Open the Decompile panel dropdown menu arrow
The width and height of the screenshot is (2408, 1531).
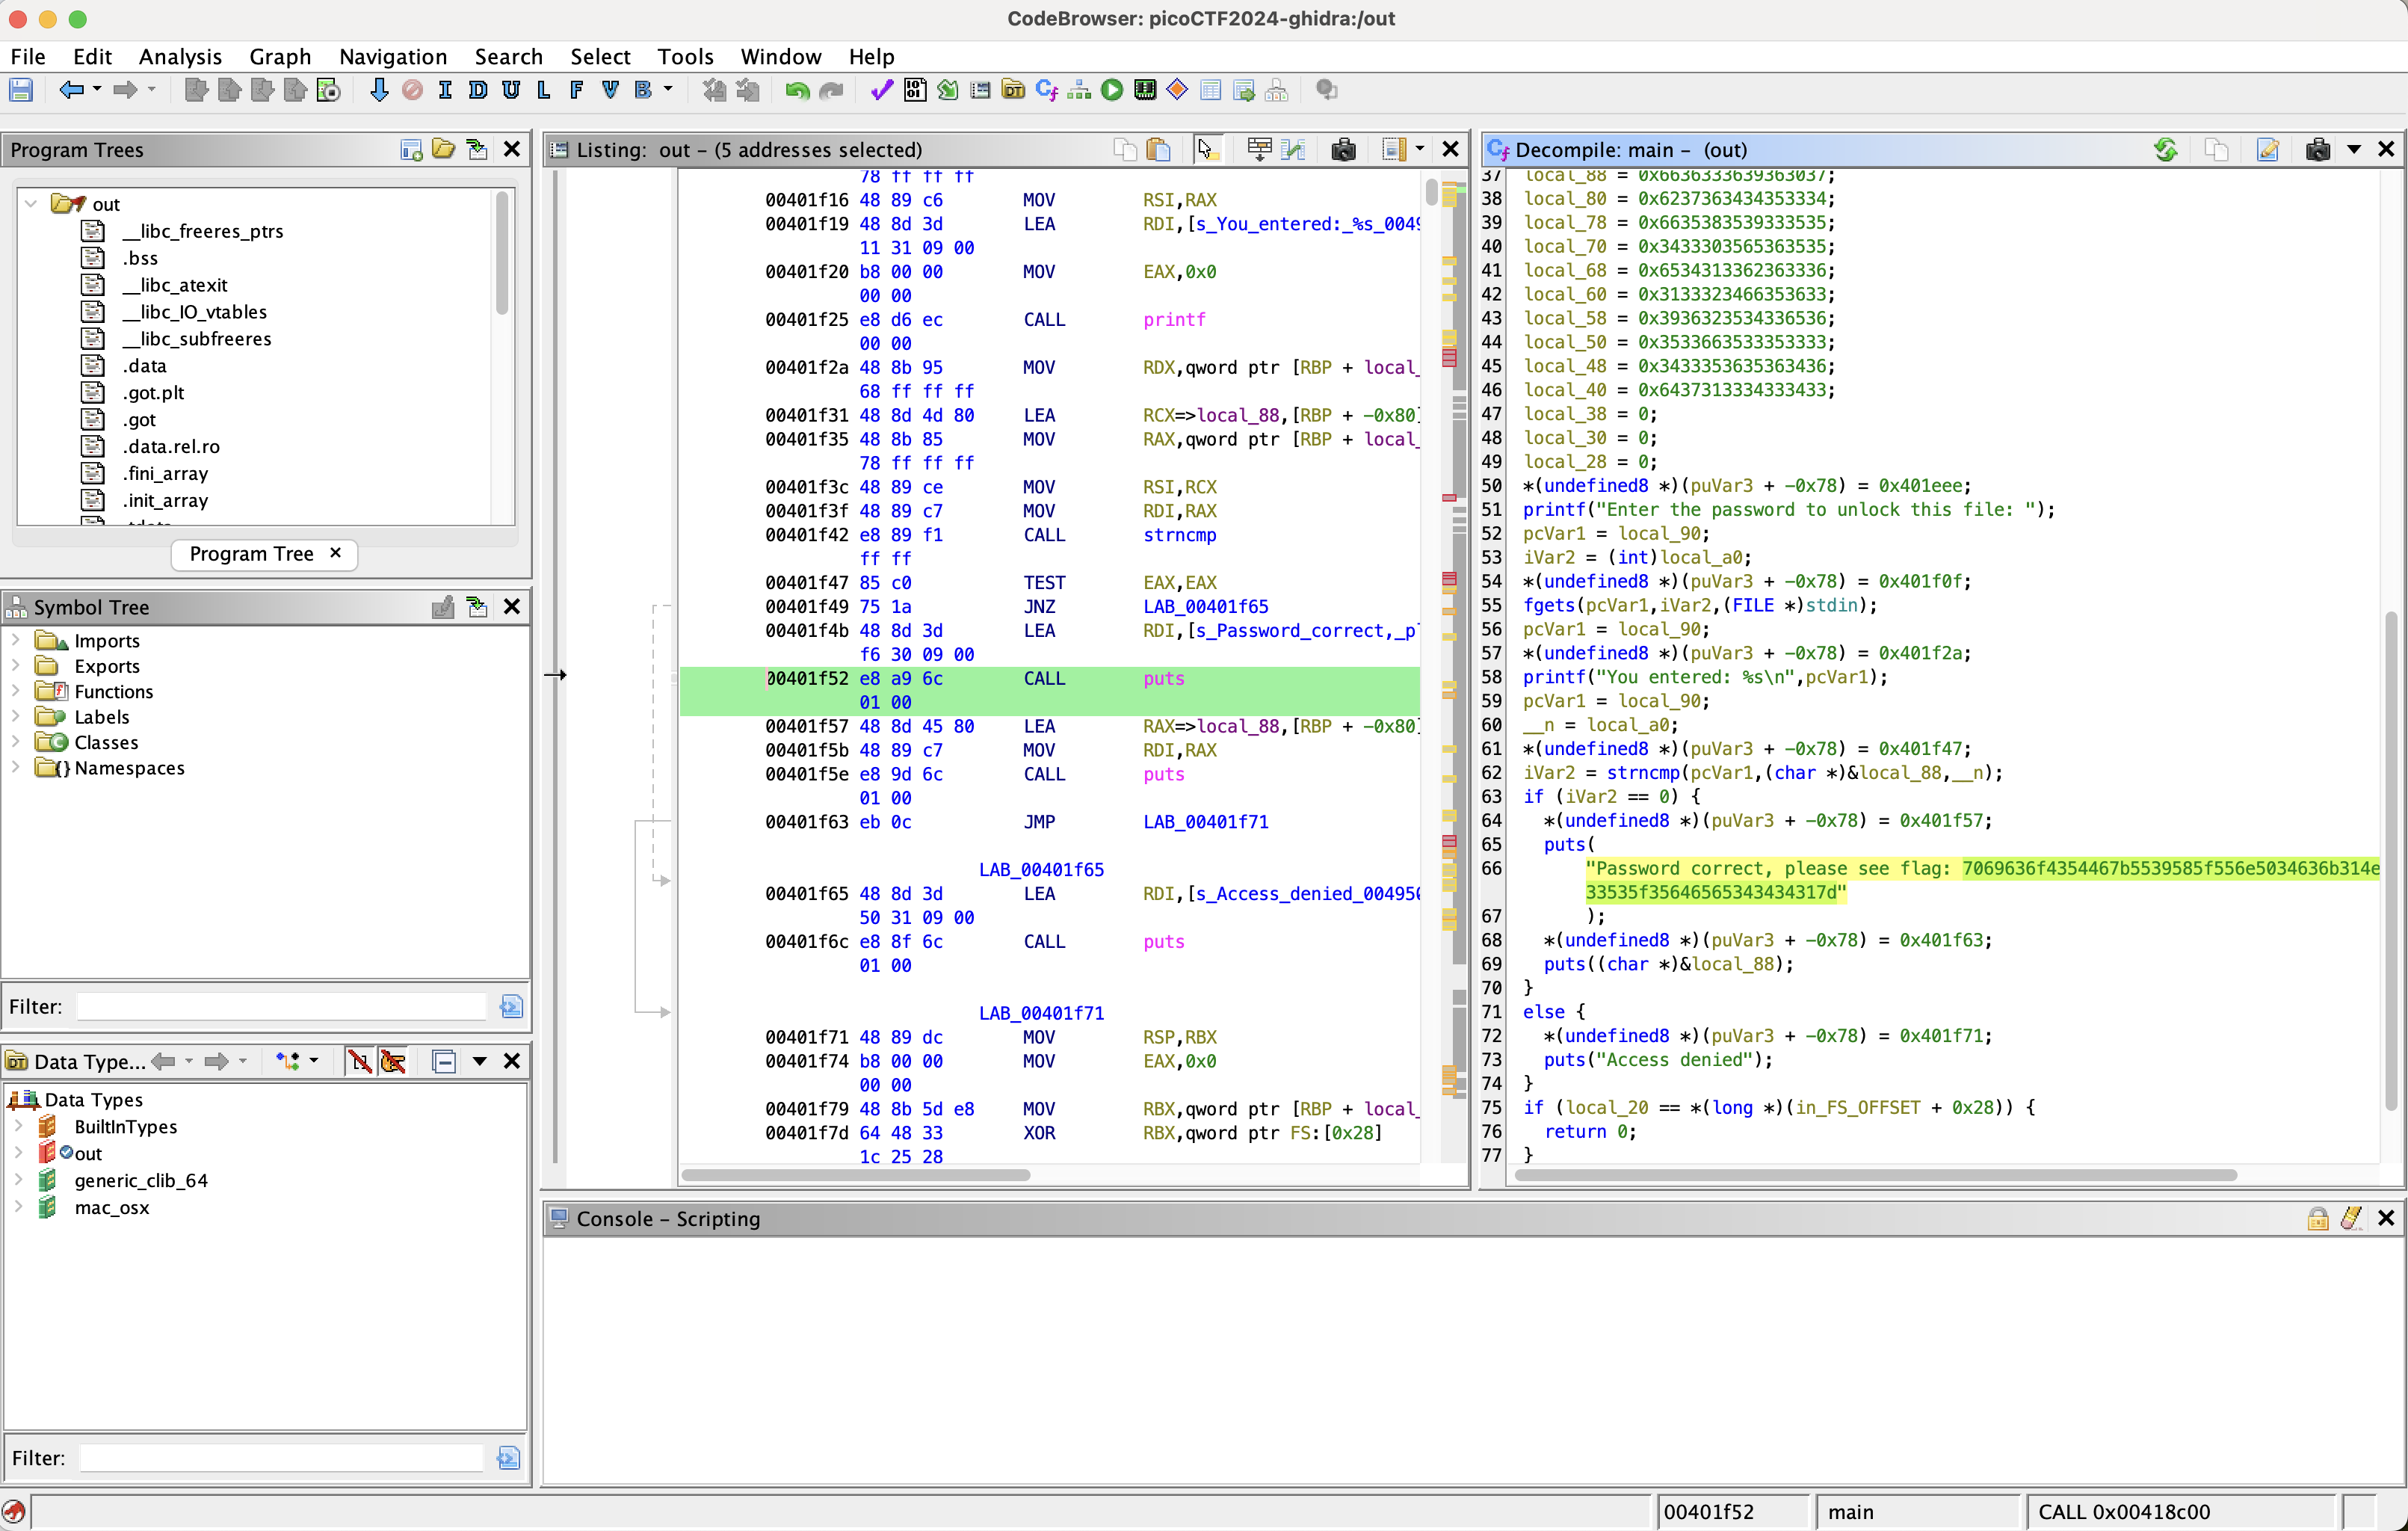point(2354,150)
